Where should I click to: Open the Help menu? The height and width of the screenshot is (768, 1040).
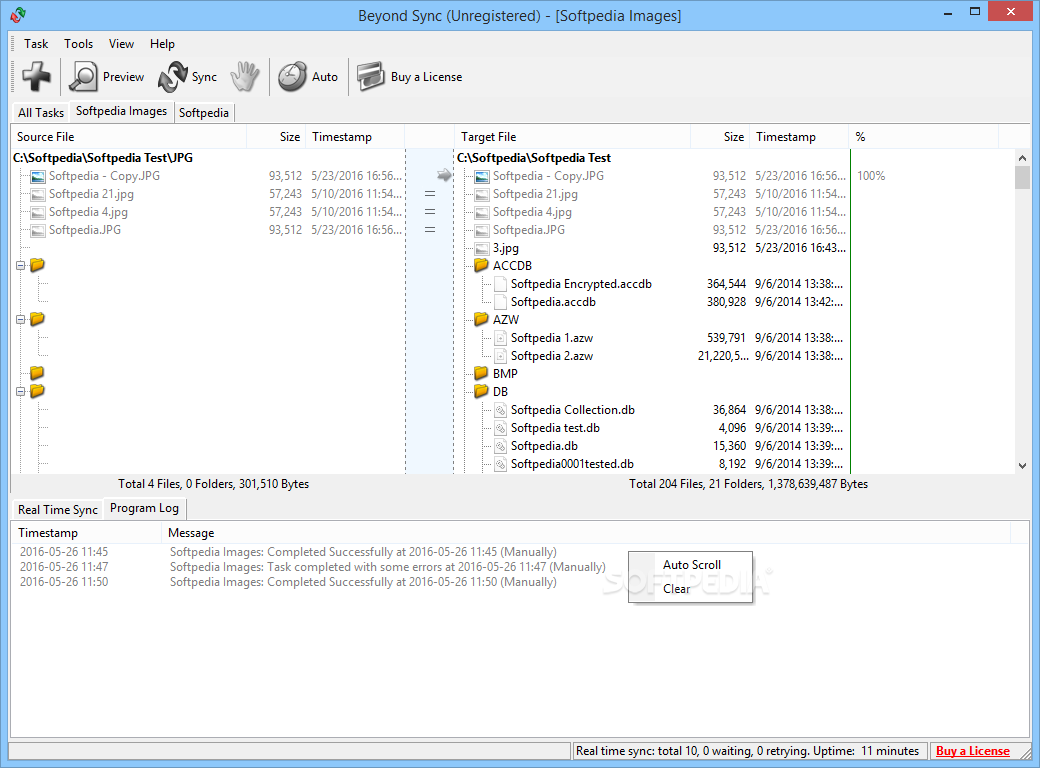tap(162, 44)
